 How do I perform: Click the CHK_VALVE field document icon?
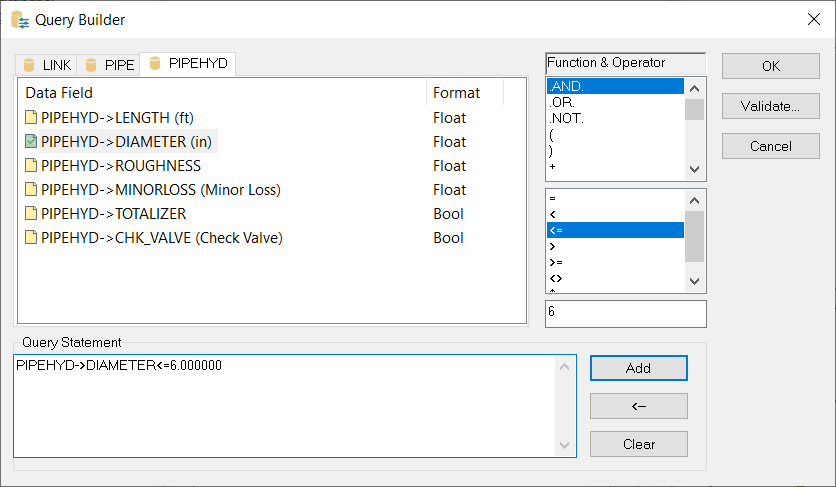pyautogui.click(x=31, y=238)
